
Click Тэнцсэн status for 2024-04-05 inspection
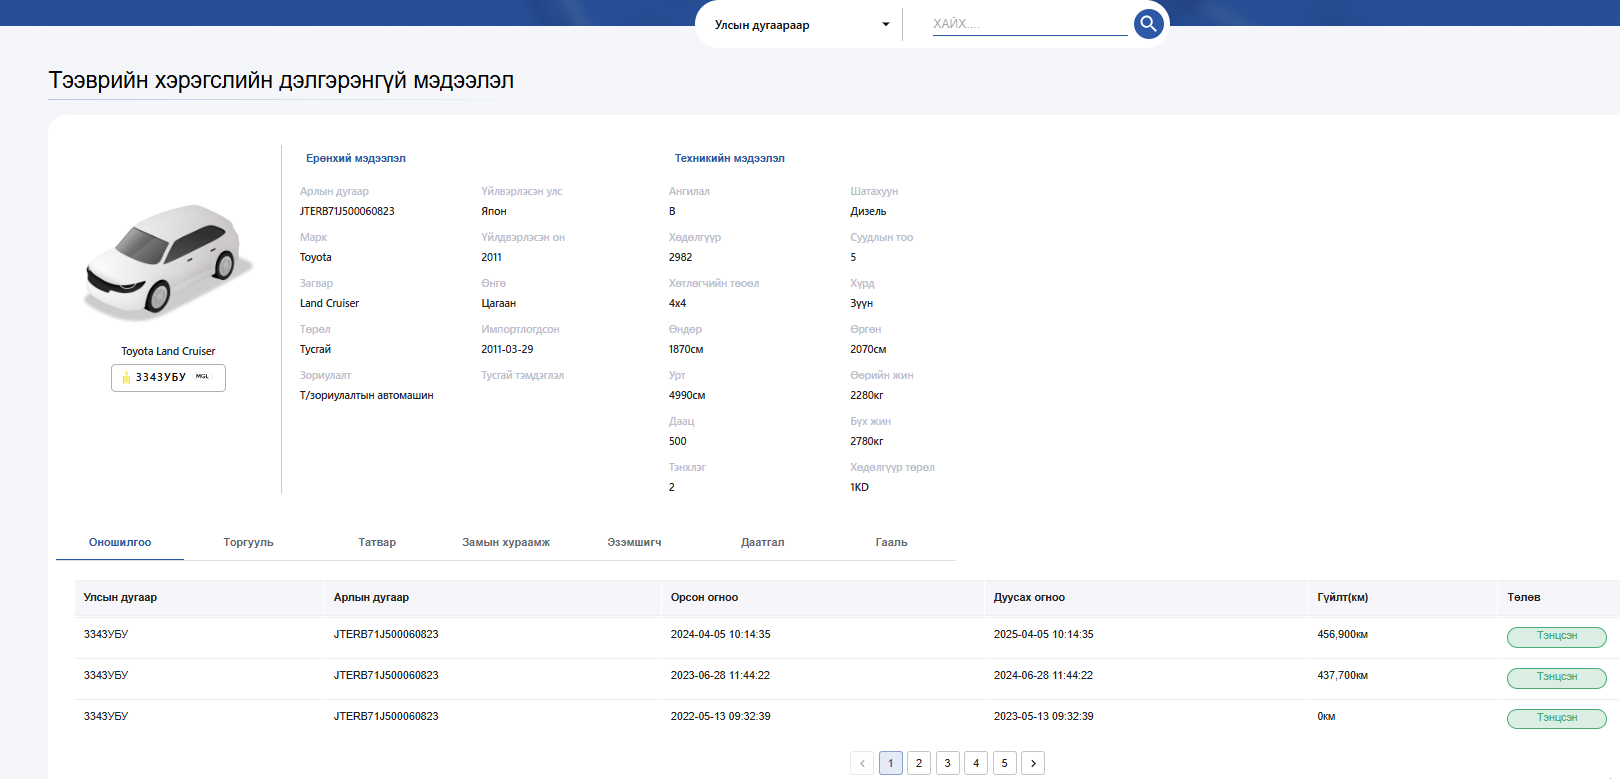[x=1556, y=636]
